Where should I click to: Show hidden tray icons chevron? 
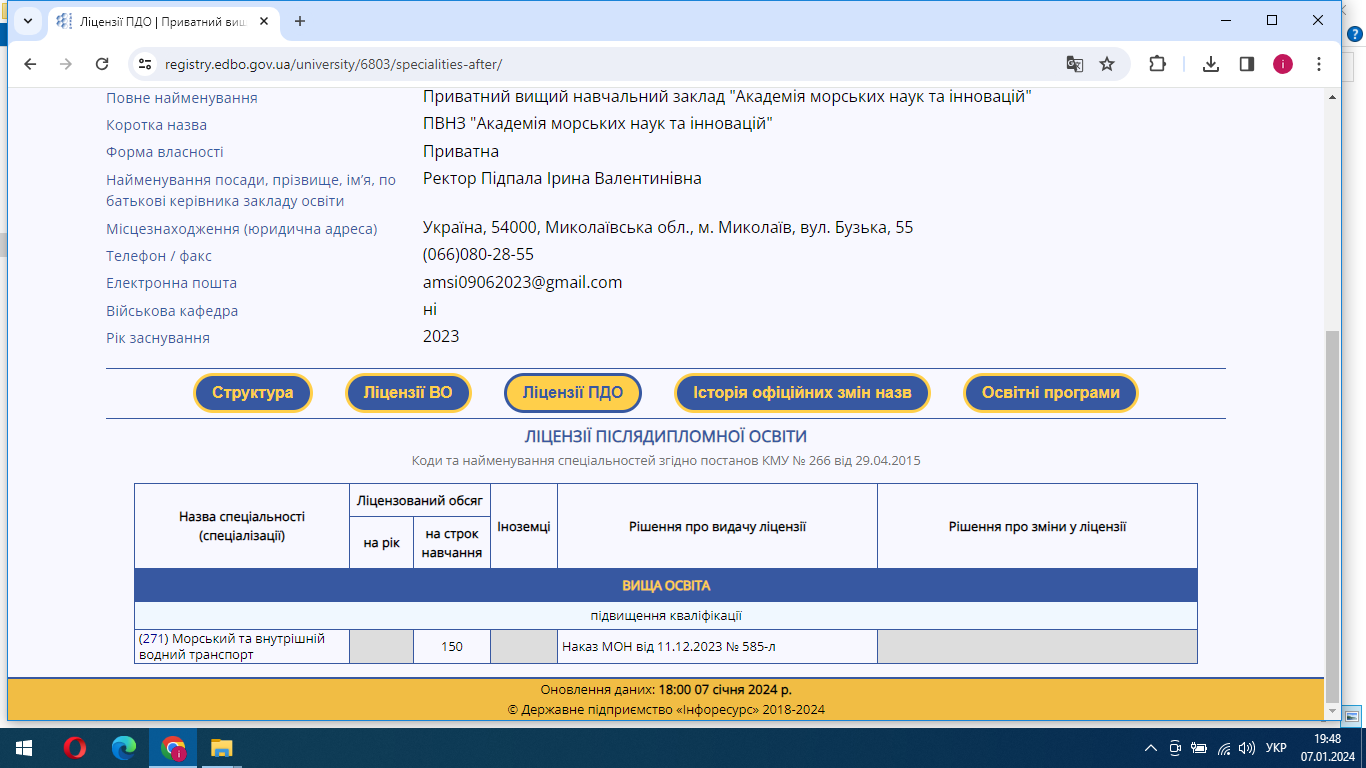[x=1151, y=748]
